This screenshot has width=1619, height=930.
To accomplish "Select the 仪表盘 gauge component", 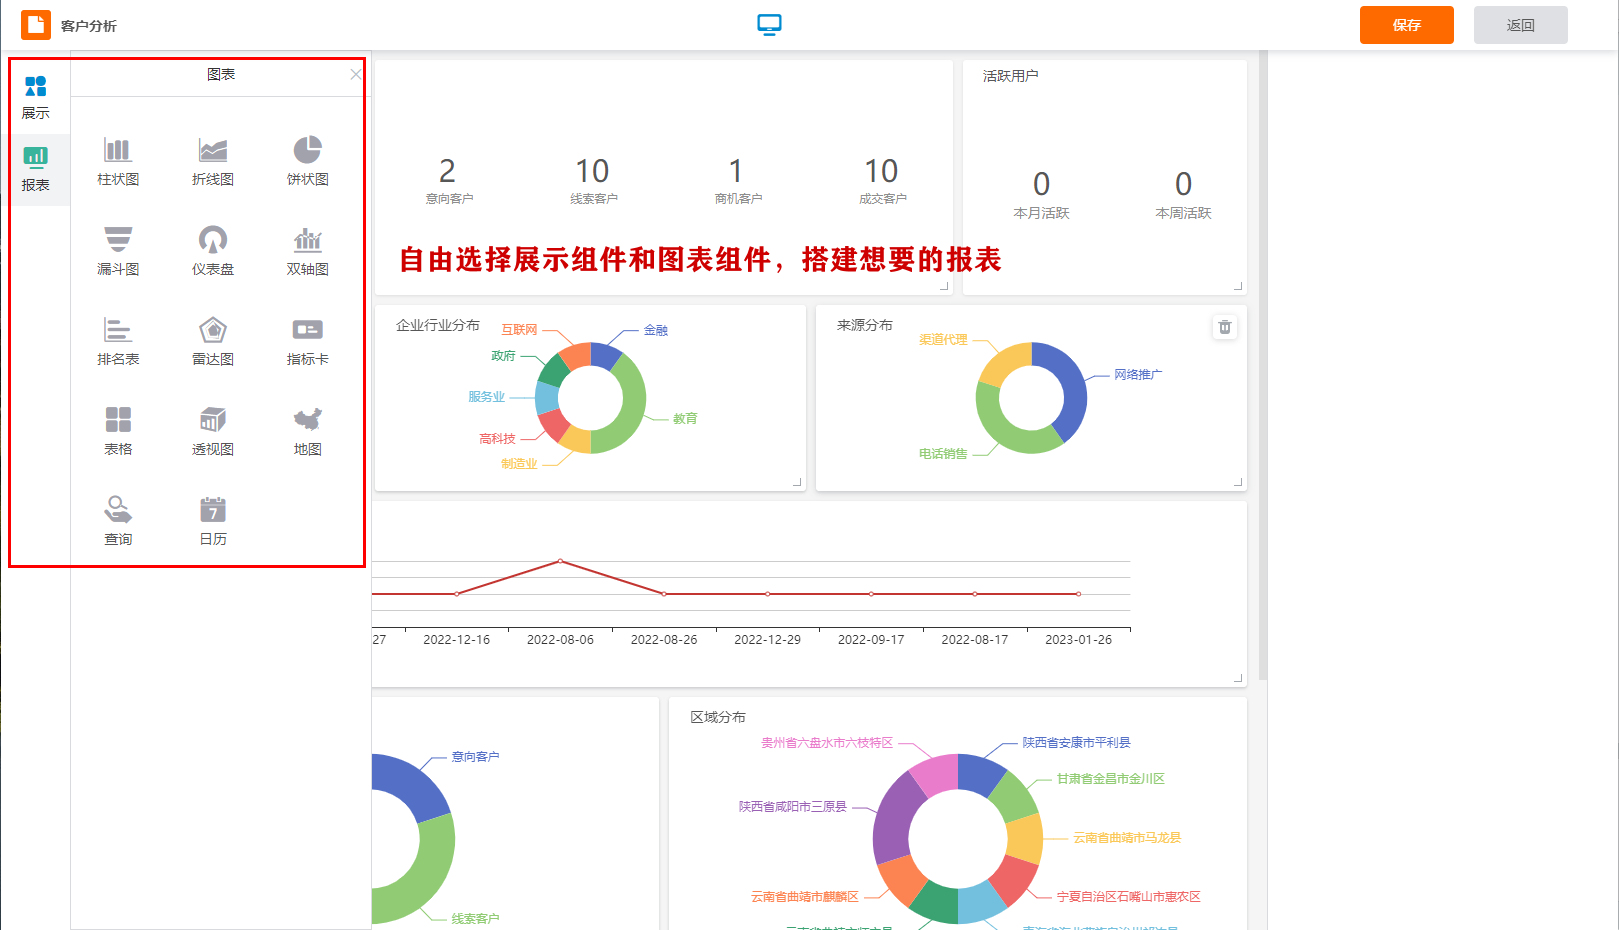I will point(211,251).
